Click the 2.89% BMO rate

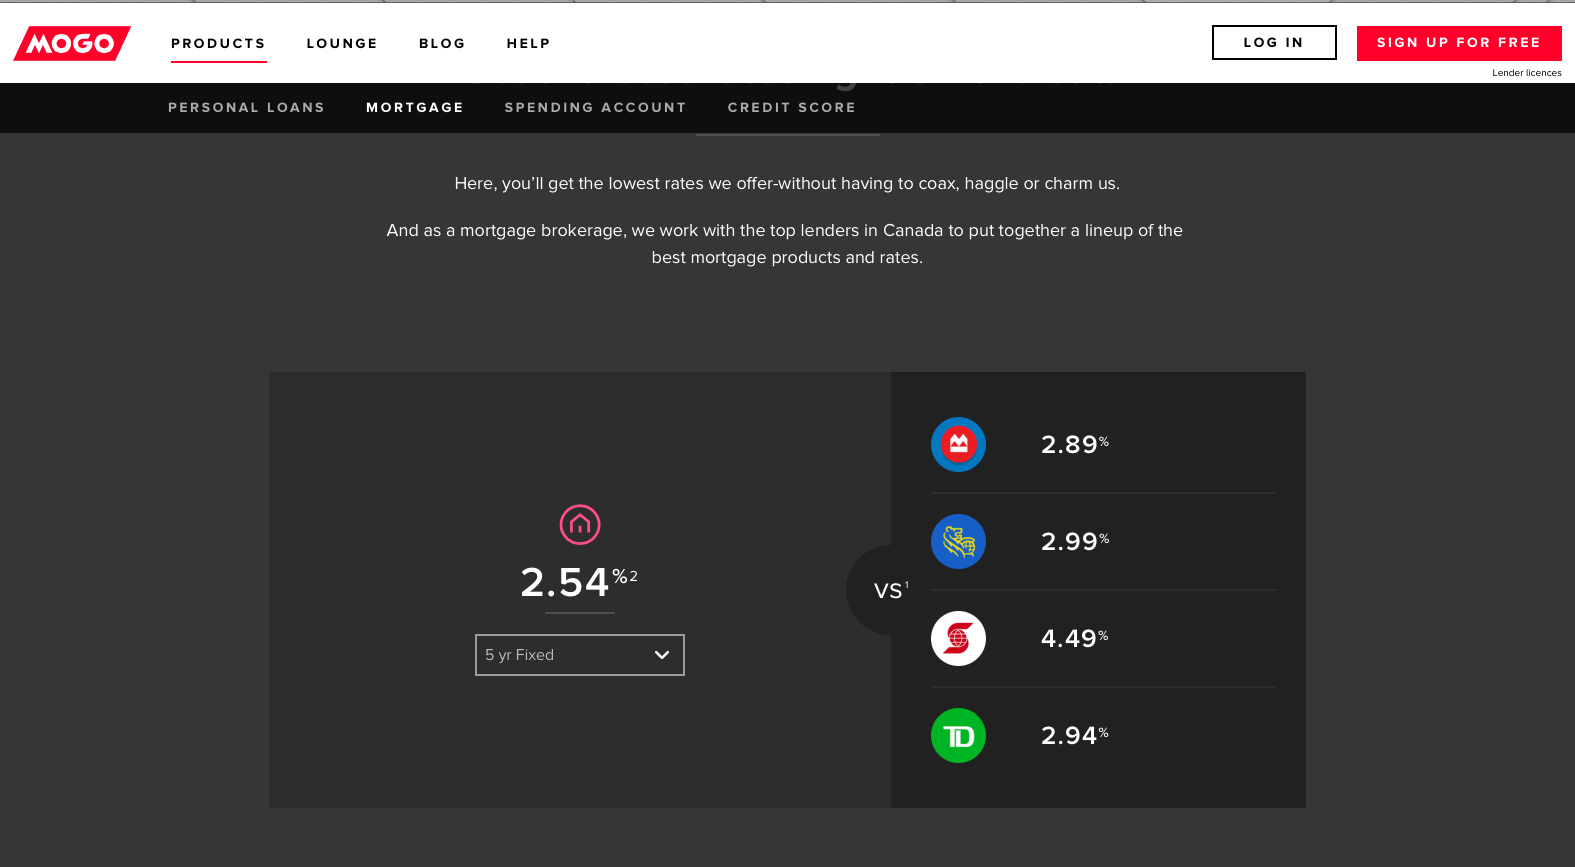tap(1075, 444)
